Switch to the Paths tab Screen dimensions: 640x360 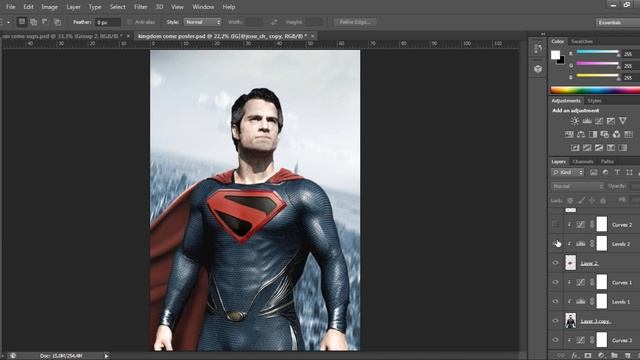607,162
